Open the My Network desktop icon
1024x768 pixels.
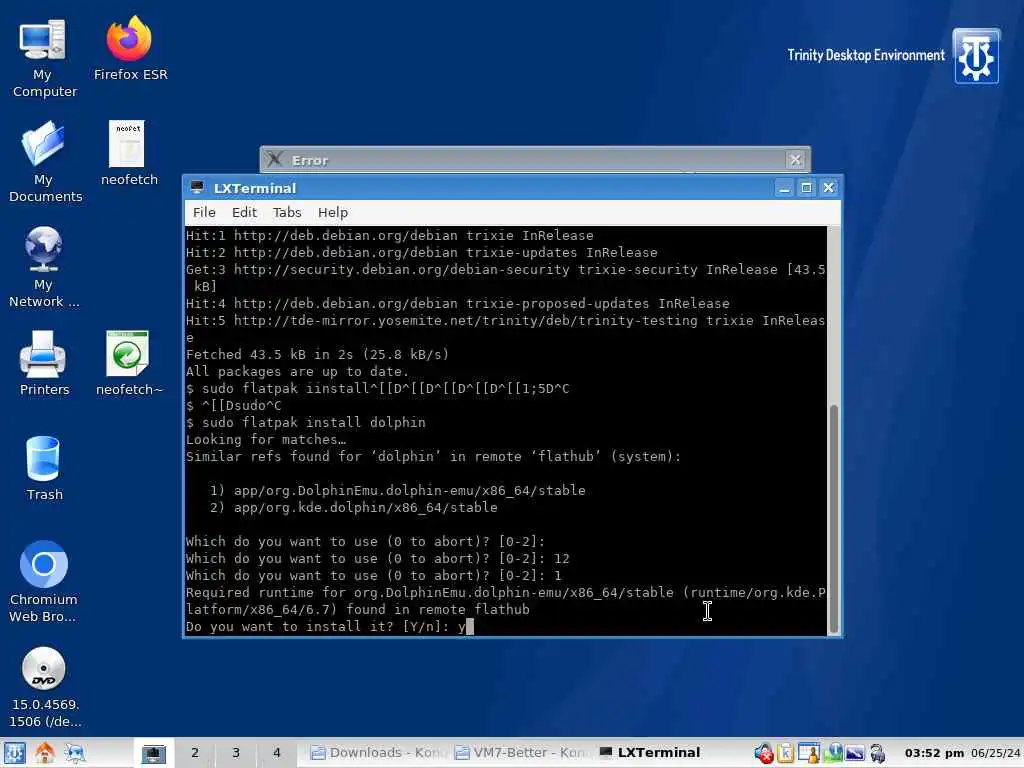[x=43, y=266]
